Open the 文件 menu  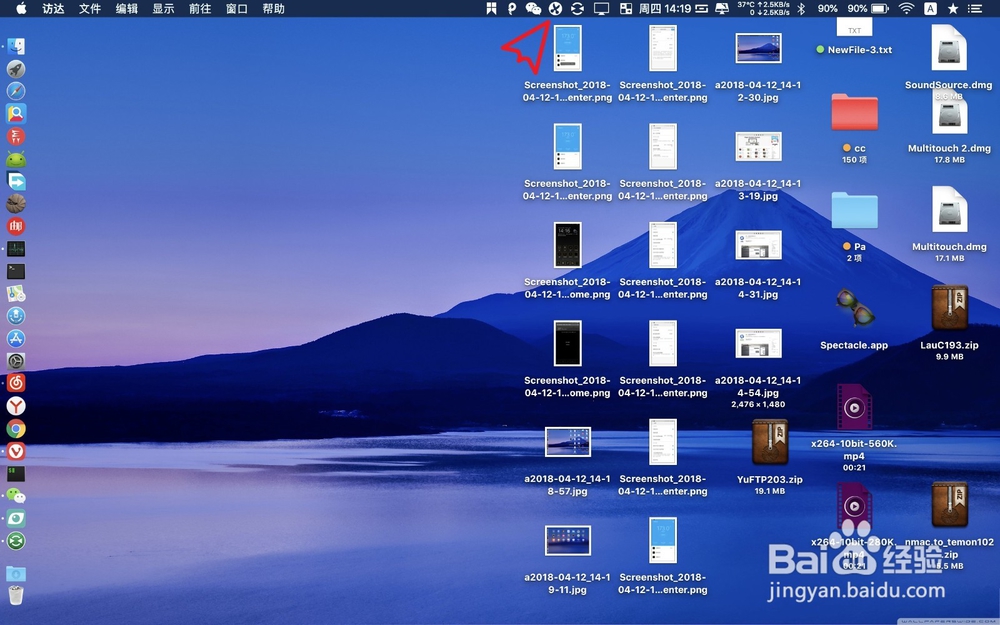pyautogui.click(x=90, y=8)
